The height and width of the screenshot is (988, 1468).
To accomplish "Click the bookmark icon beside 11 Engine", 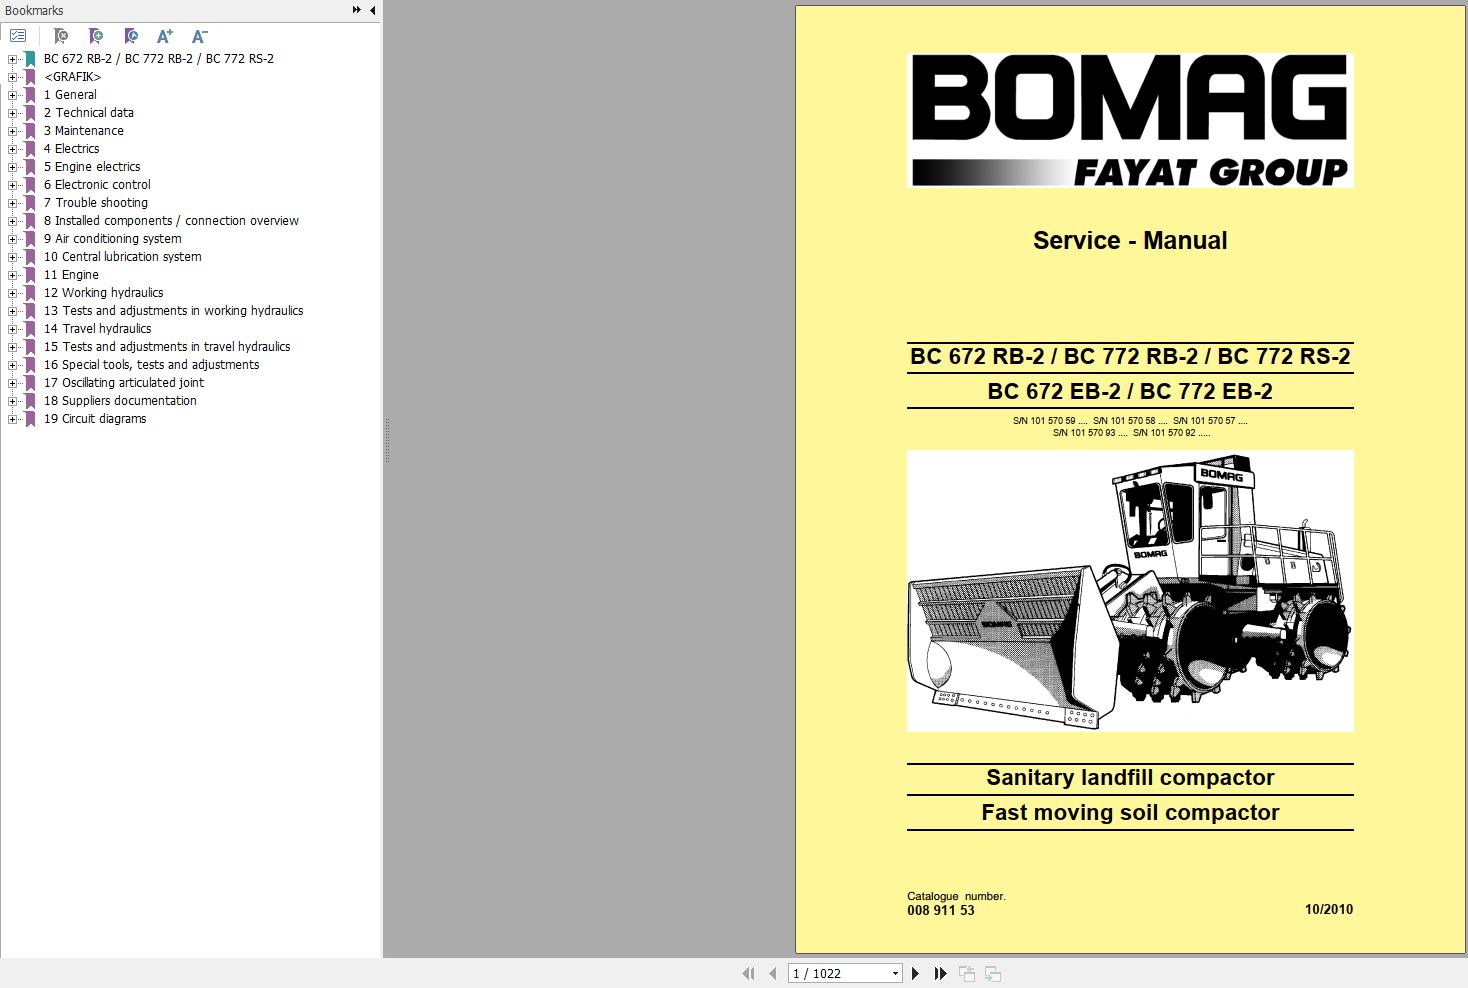I will click(30, 275).
